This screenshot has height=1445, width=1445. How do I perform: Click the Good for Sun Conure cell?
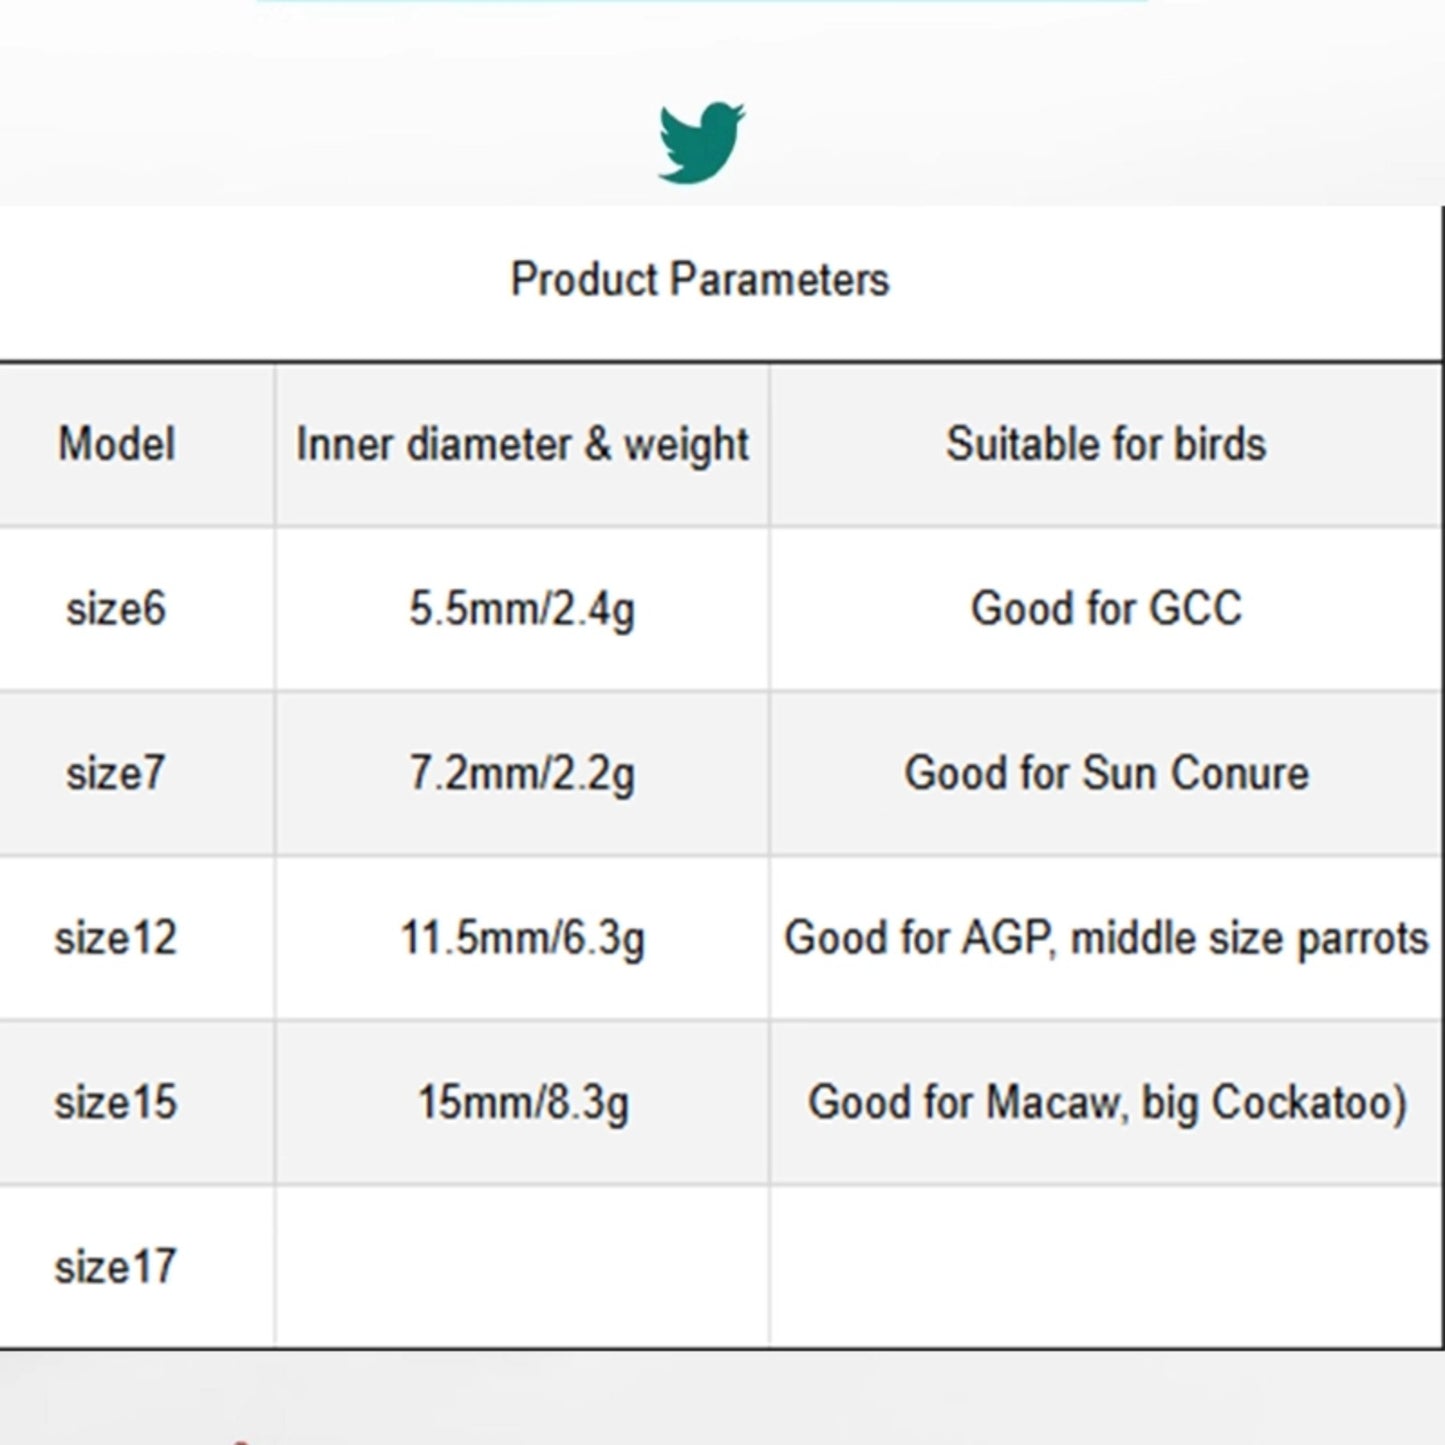click(x=1106, y=773)
